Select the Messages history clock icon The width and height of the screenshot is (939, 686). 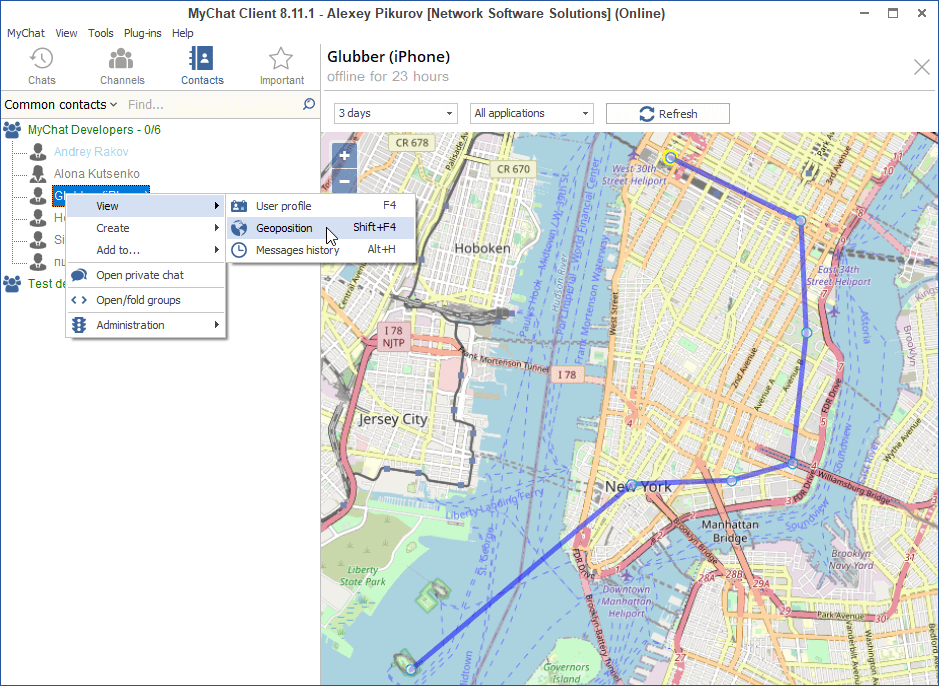[x=239, y=250]
